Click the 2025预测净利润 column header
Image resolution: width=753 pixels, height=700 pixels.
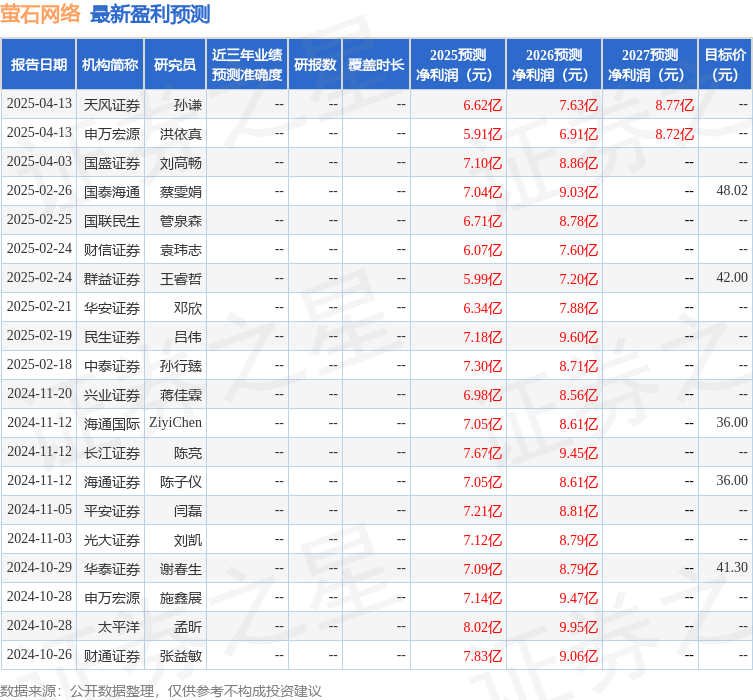point(457,65)
